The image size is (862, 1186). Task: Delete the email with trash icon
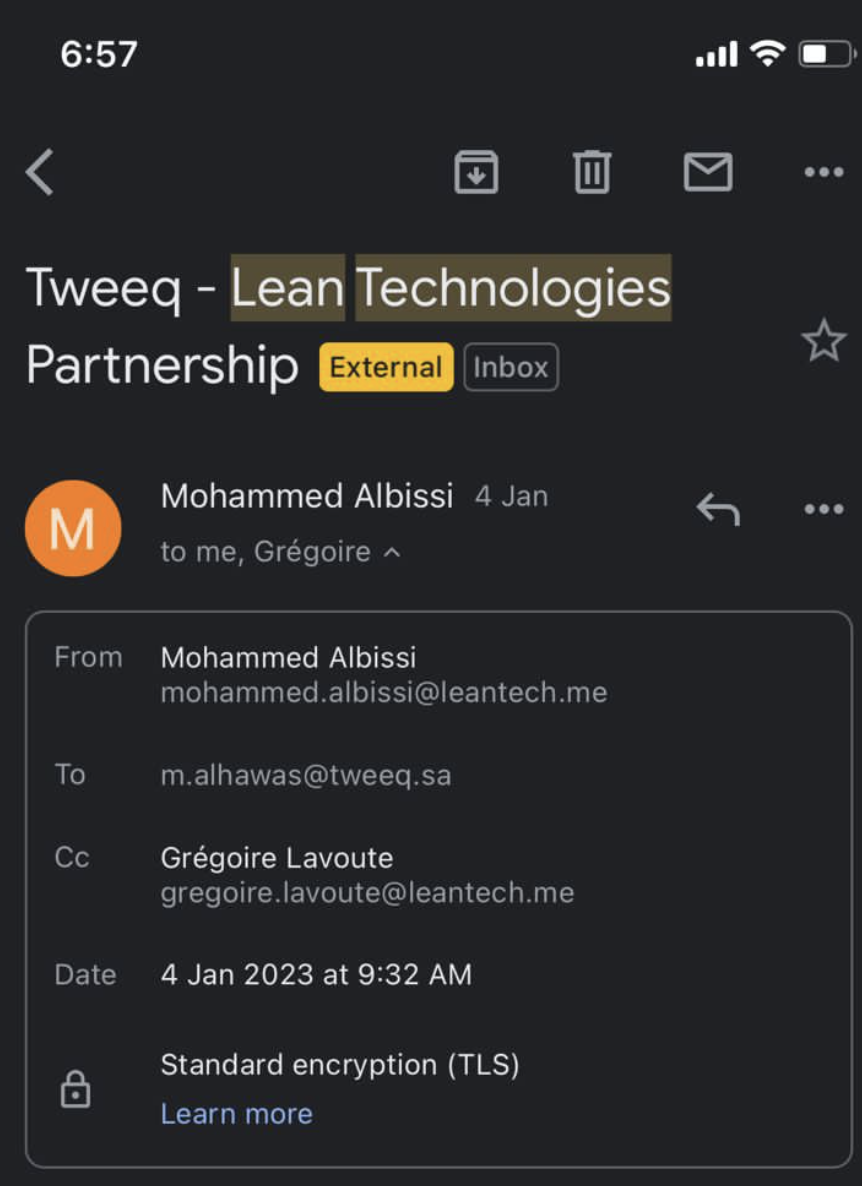coord(592,172)
